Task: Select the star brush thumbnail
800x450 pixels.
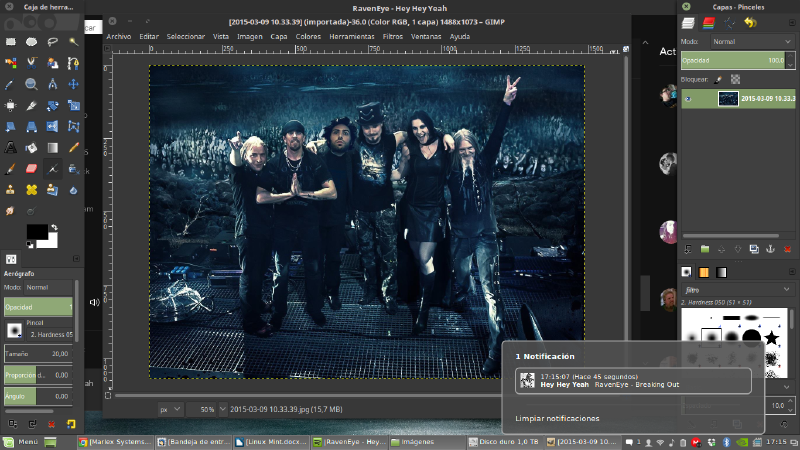Action: (x=771, y=337)
